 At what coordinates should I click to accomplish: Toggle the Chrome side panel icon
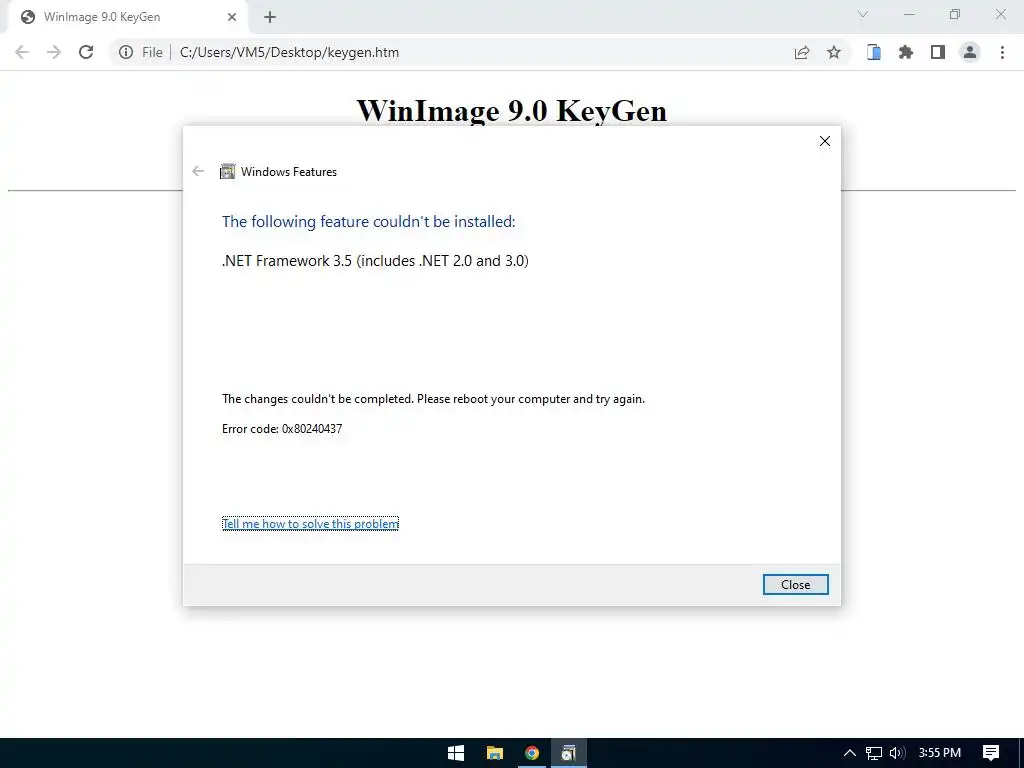pos(938,52)
